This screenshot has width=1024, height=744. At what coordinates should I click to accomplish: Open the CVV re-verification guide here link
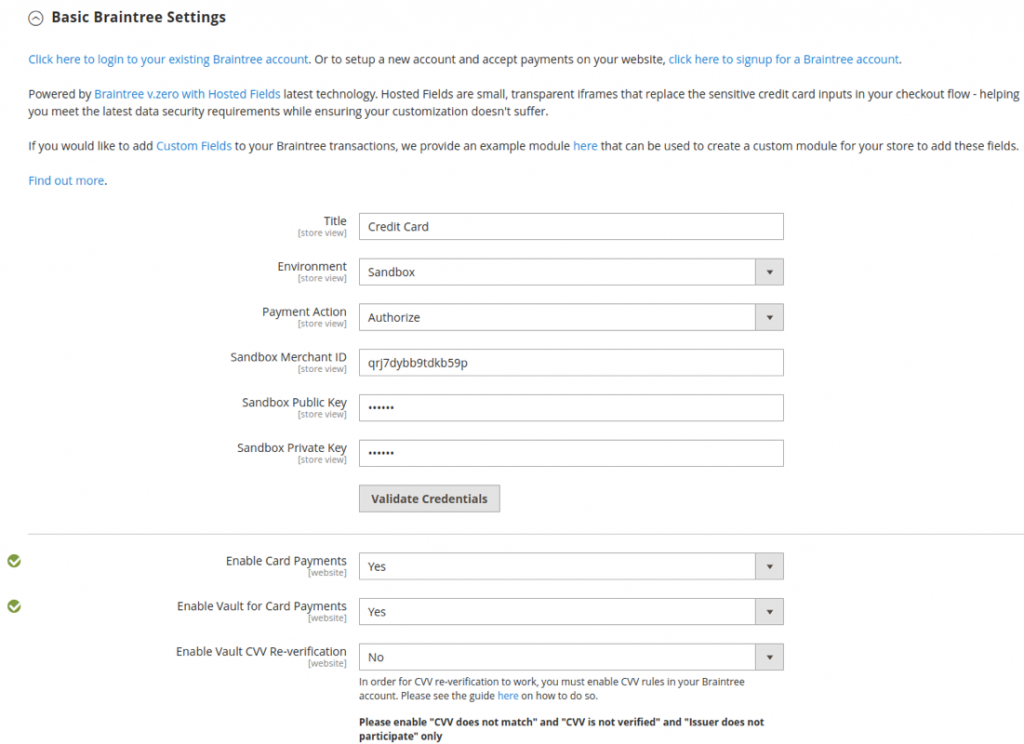point(508,695)
